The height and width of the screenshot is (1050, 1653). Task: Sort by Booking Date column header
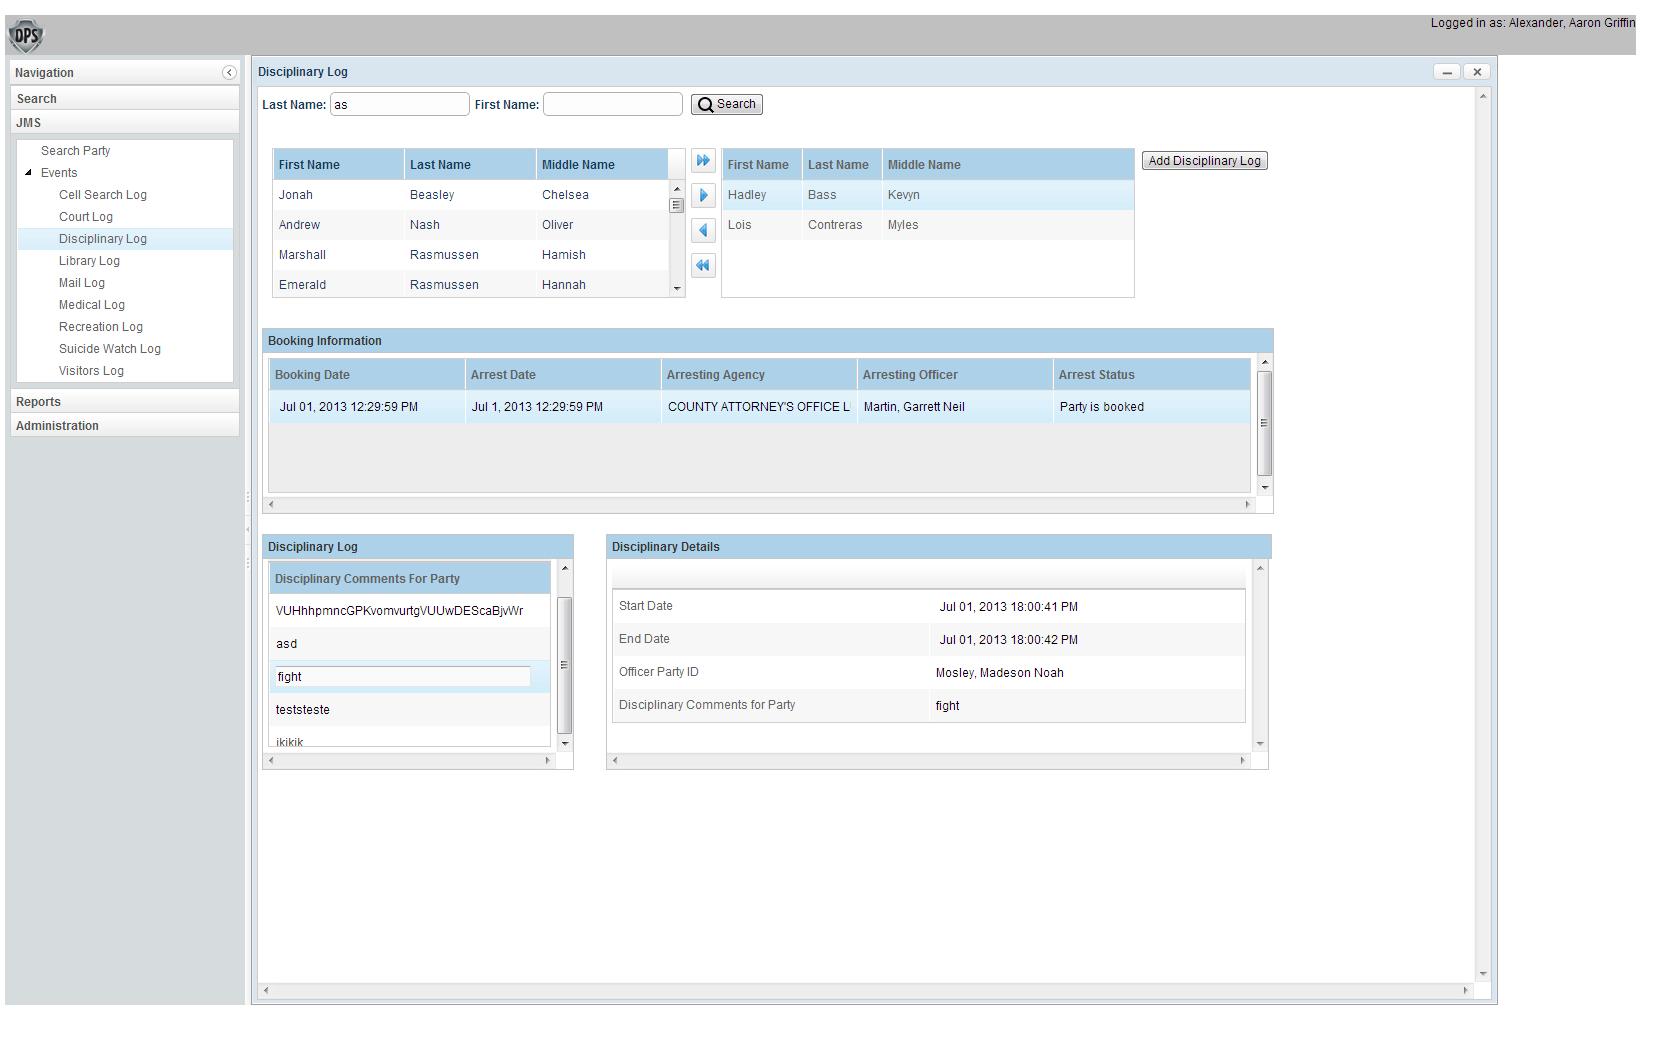pyautogui.click(x=367, y=374)
